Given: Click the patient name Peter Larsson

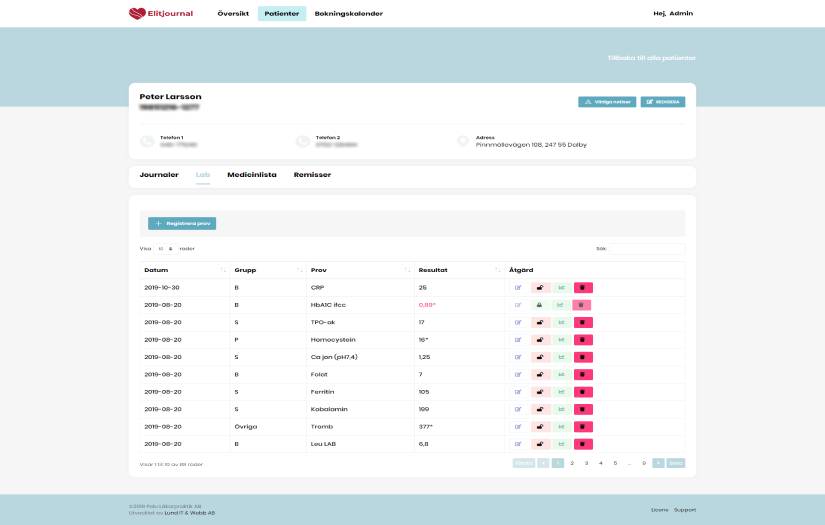Looking at the screenshot, I should 170,97.
